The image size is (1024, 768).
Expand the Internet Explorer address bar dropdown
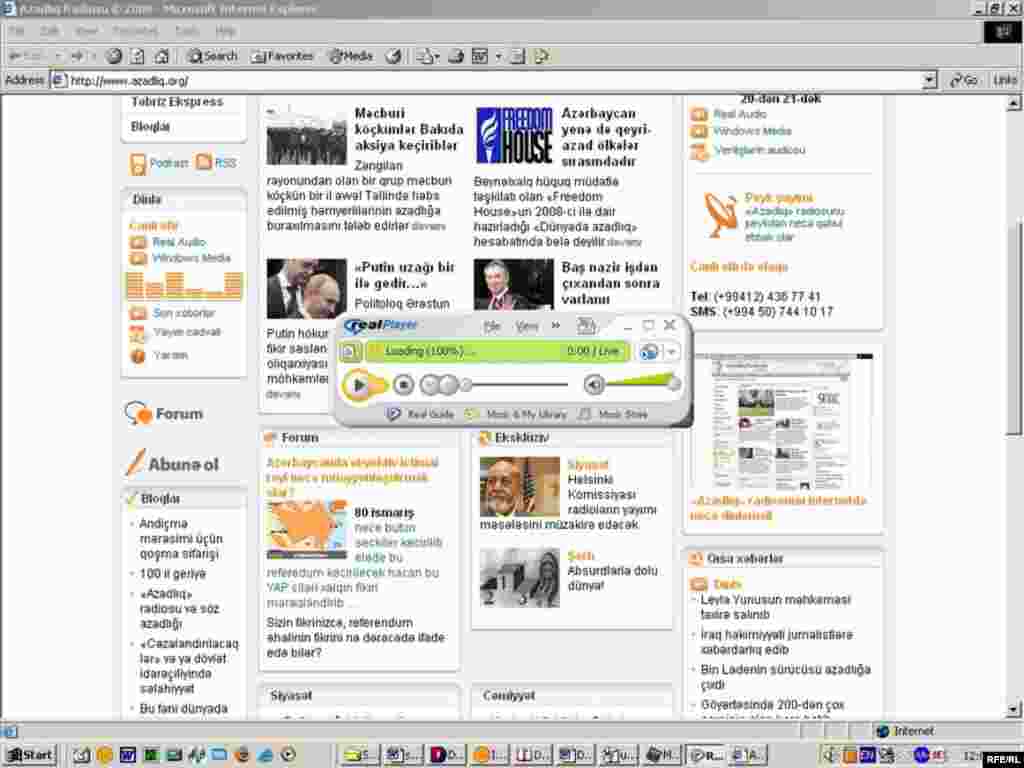pos(929,80)
